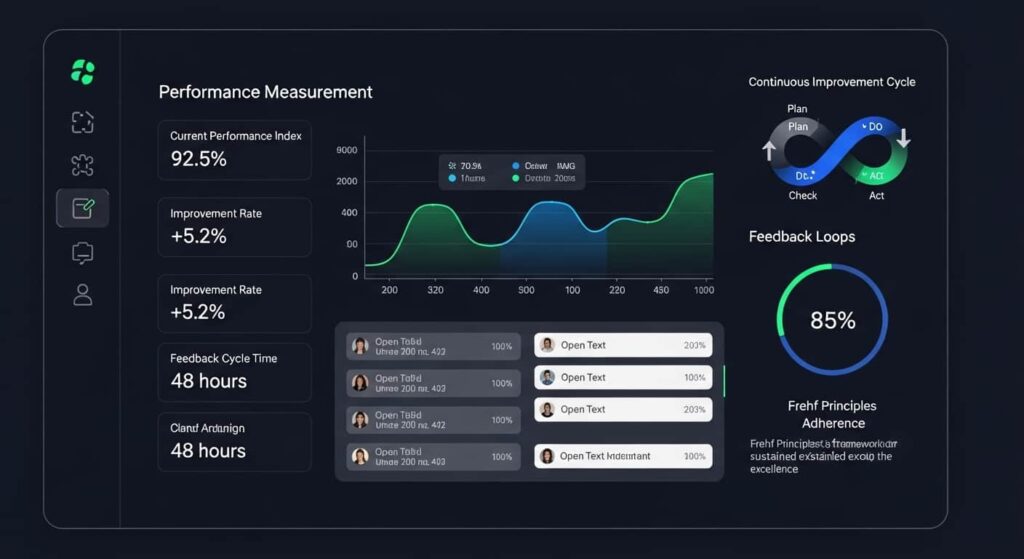Select the Feedback Cycle Time card
This screenshot has width=1024, height=559.
click(234, 371)
